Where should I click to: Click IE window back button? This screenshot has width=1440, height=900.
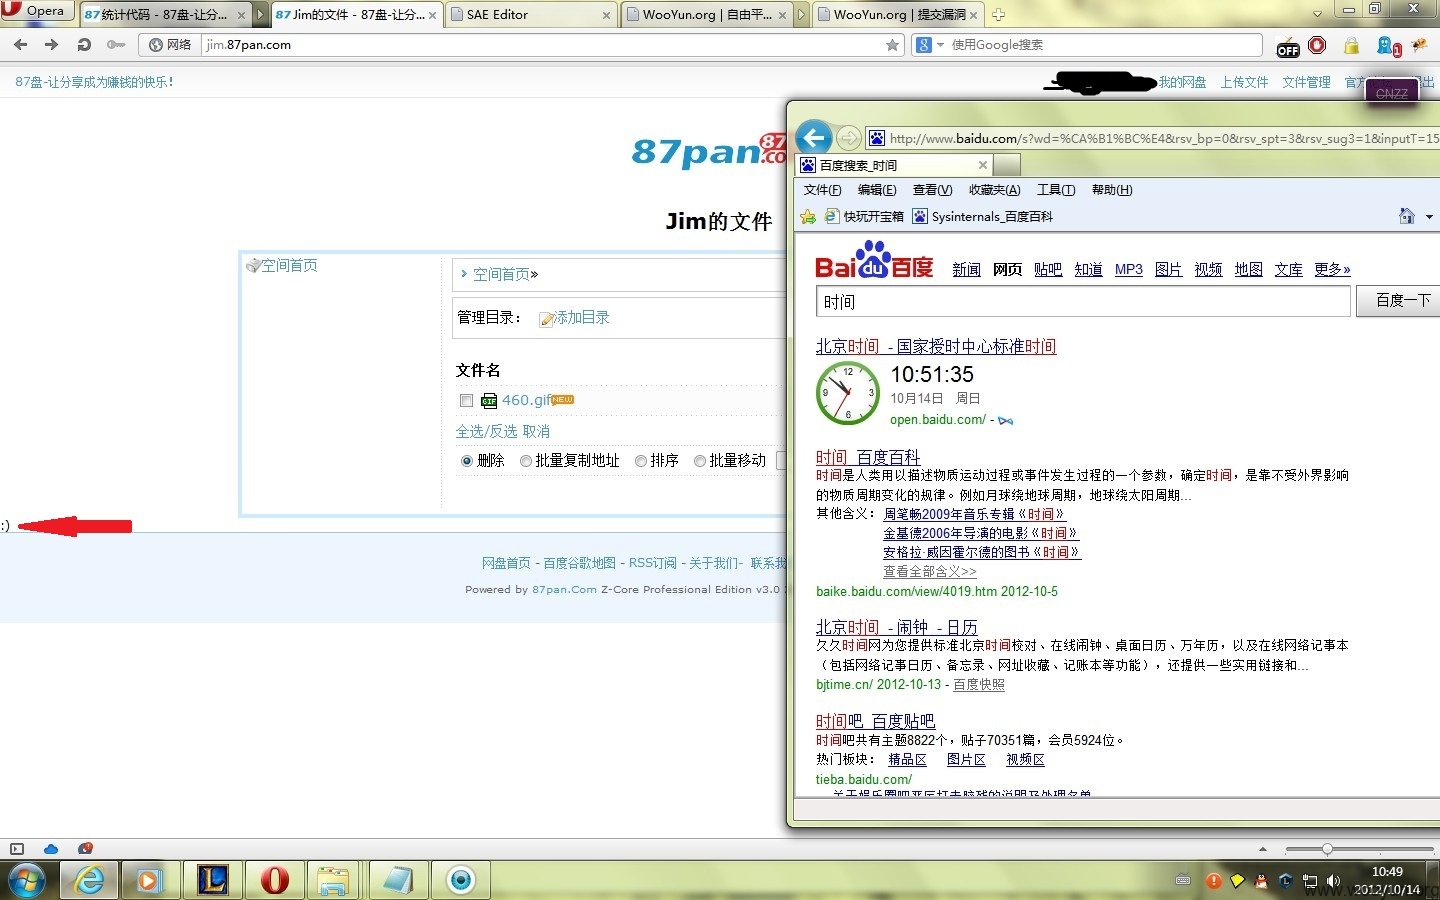814,138
